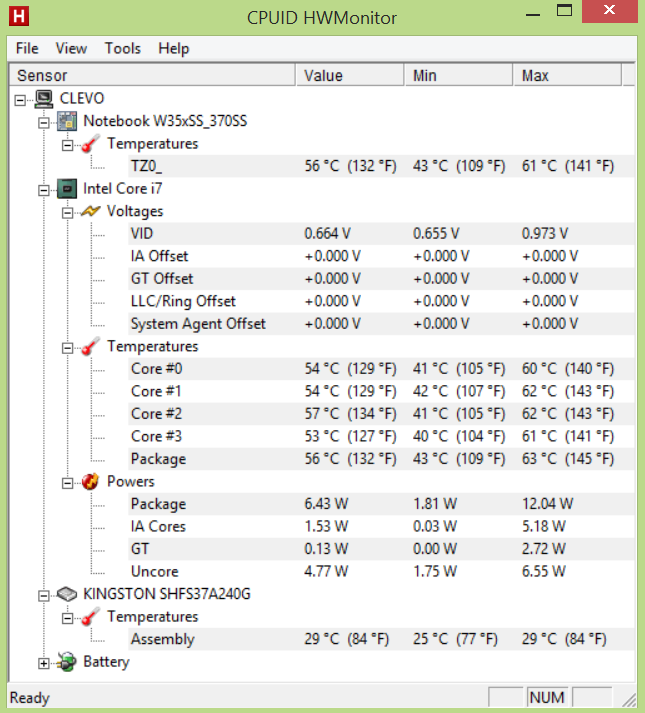Click Uncore value 4.77 W
The image size is (645, 713).
tap(326, 572)
